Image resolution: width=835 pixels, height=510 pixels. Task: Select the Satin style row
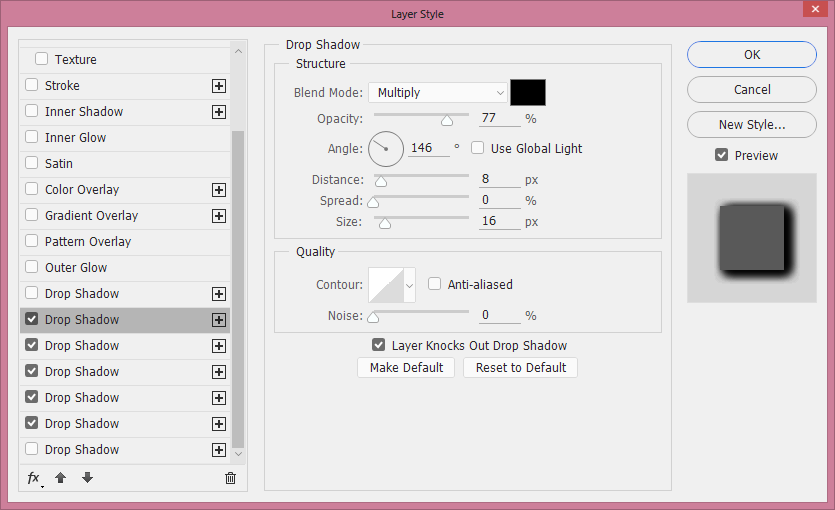[x=125, y=164]
